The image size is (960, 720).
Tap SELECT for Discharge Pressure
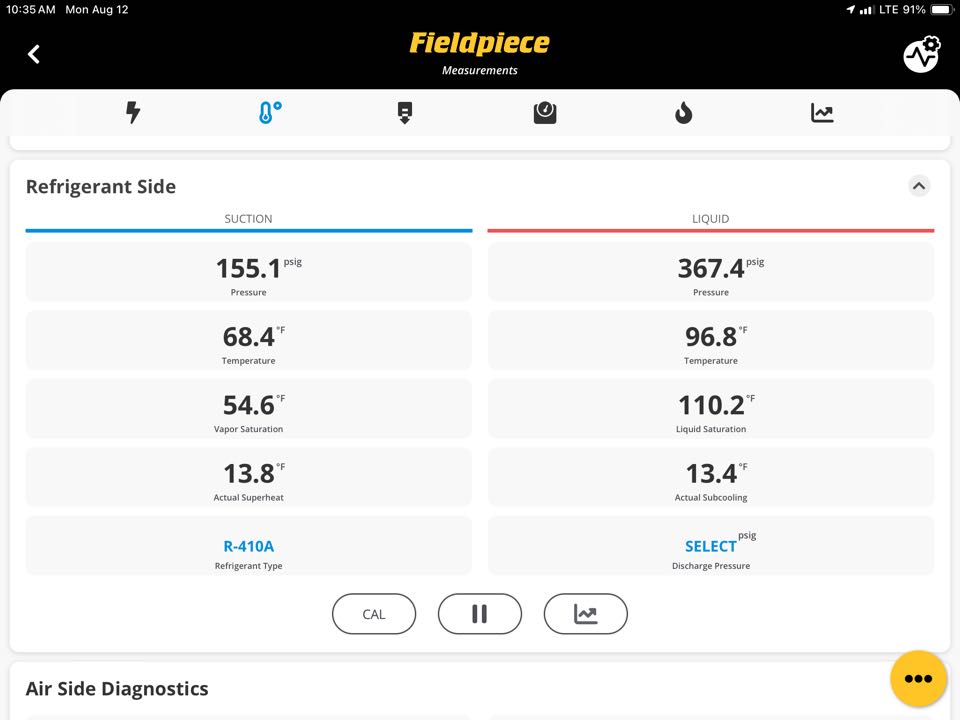[711, 546]
